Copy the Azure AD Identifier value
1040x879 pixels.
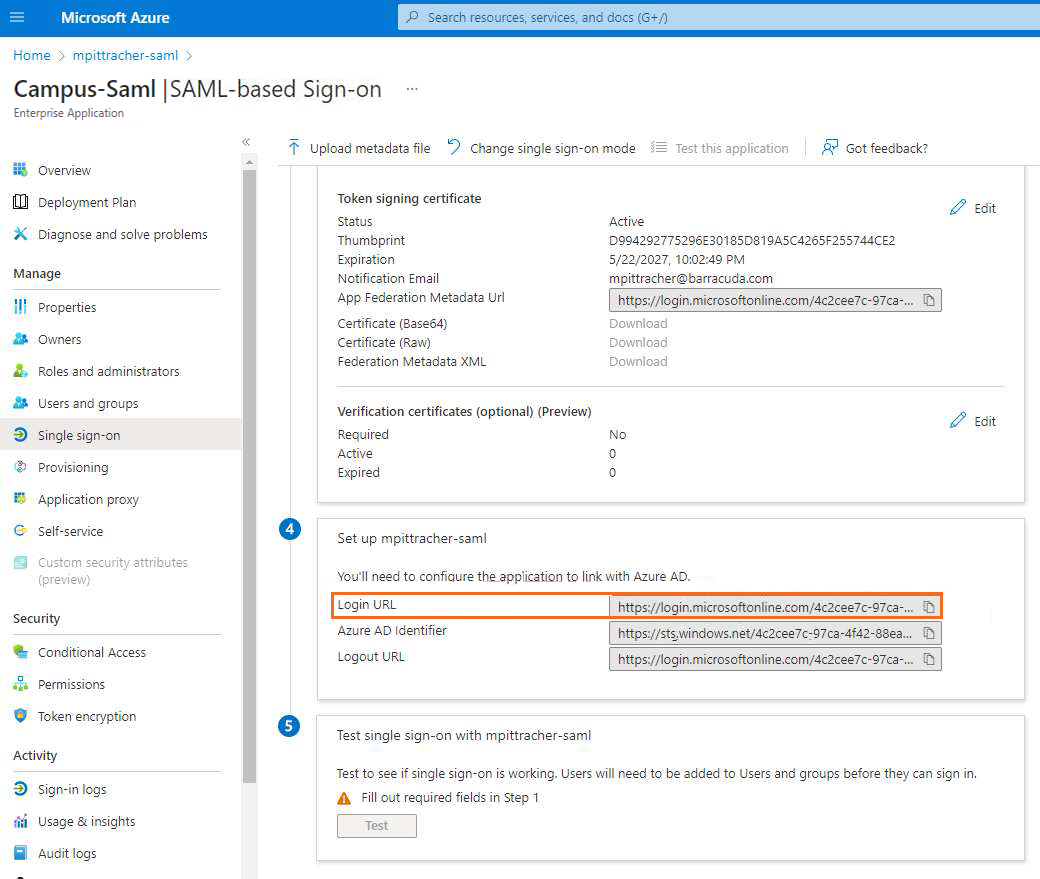(x=929, y=634)
